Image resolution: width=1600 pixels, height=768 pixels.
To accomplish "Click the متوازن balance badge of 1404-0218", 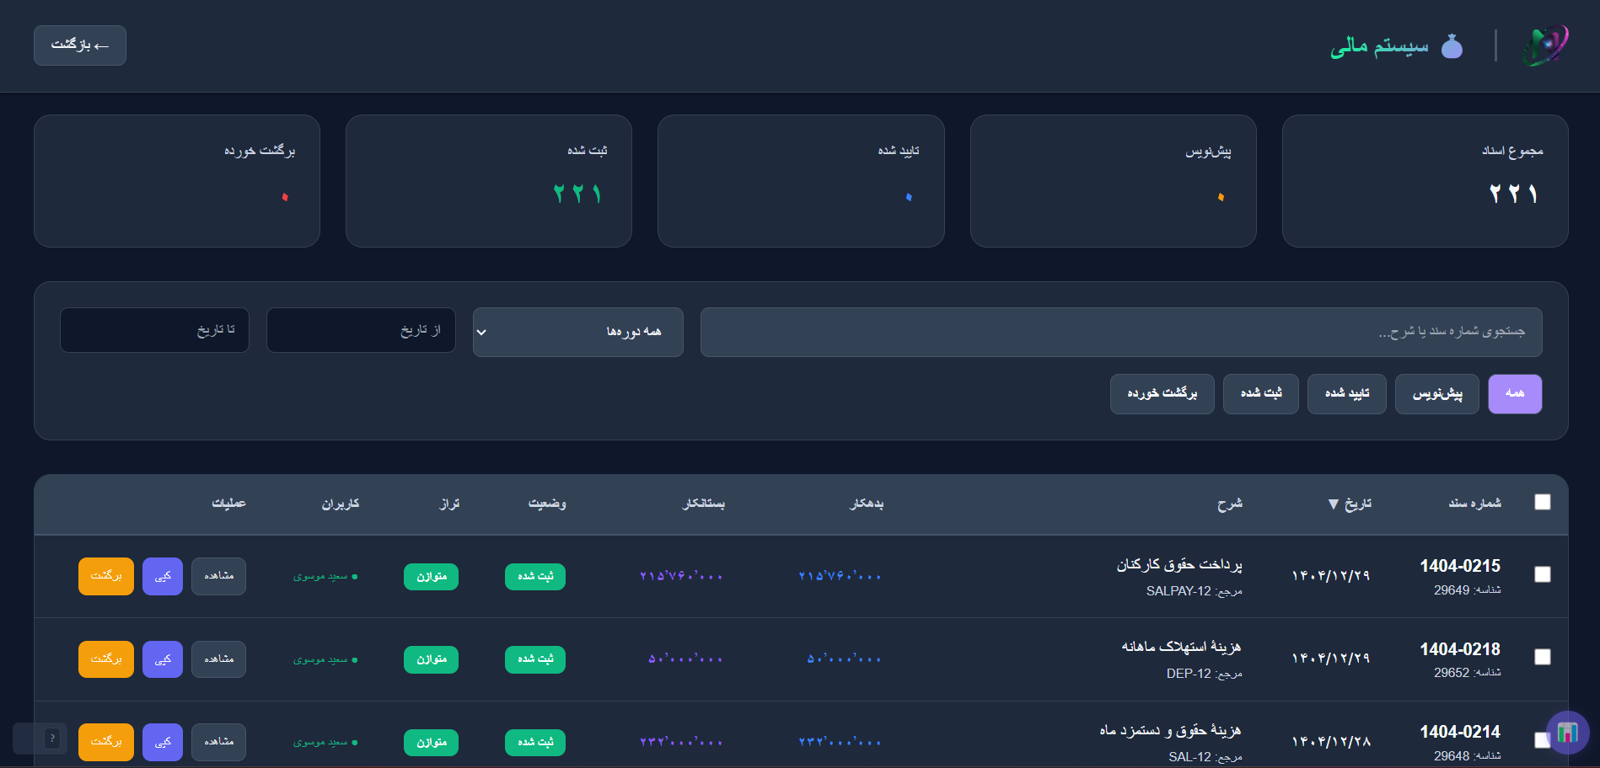I will click(x=431, y=660).
